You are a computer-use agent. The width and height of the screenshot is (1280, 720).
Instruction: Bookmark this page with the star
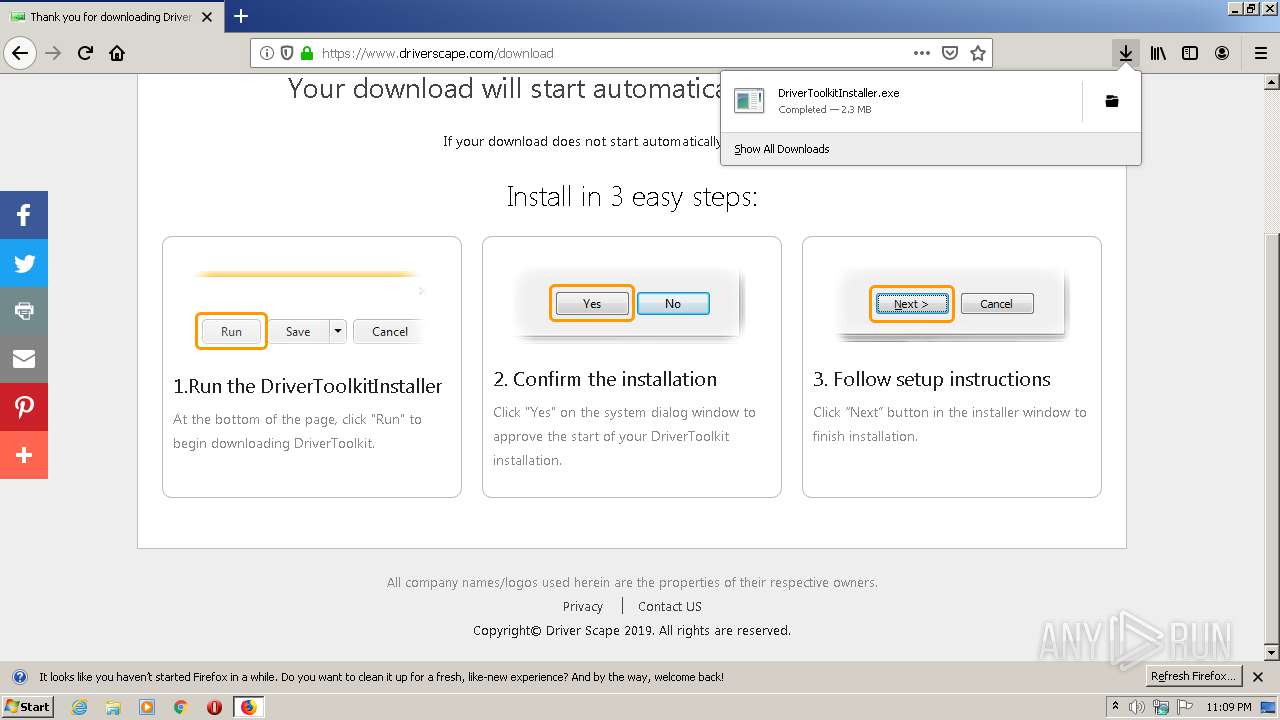[978, 53]
